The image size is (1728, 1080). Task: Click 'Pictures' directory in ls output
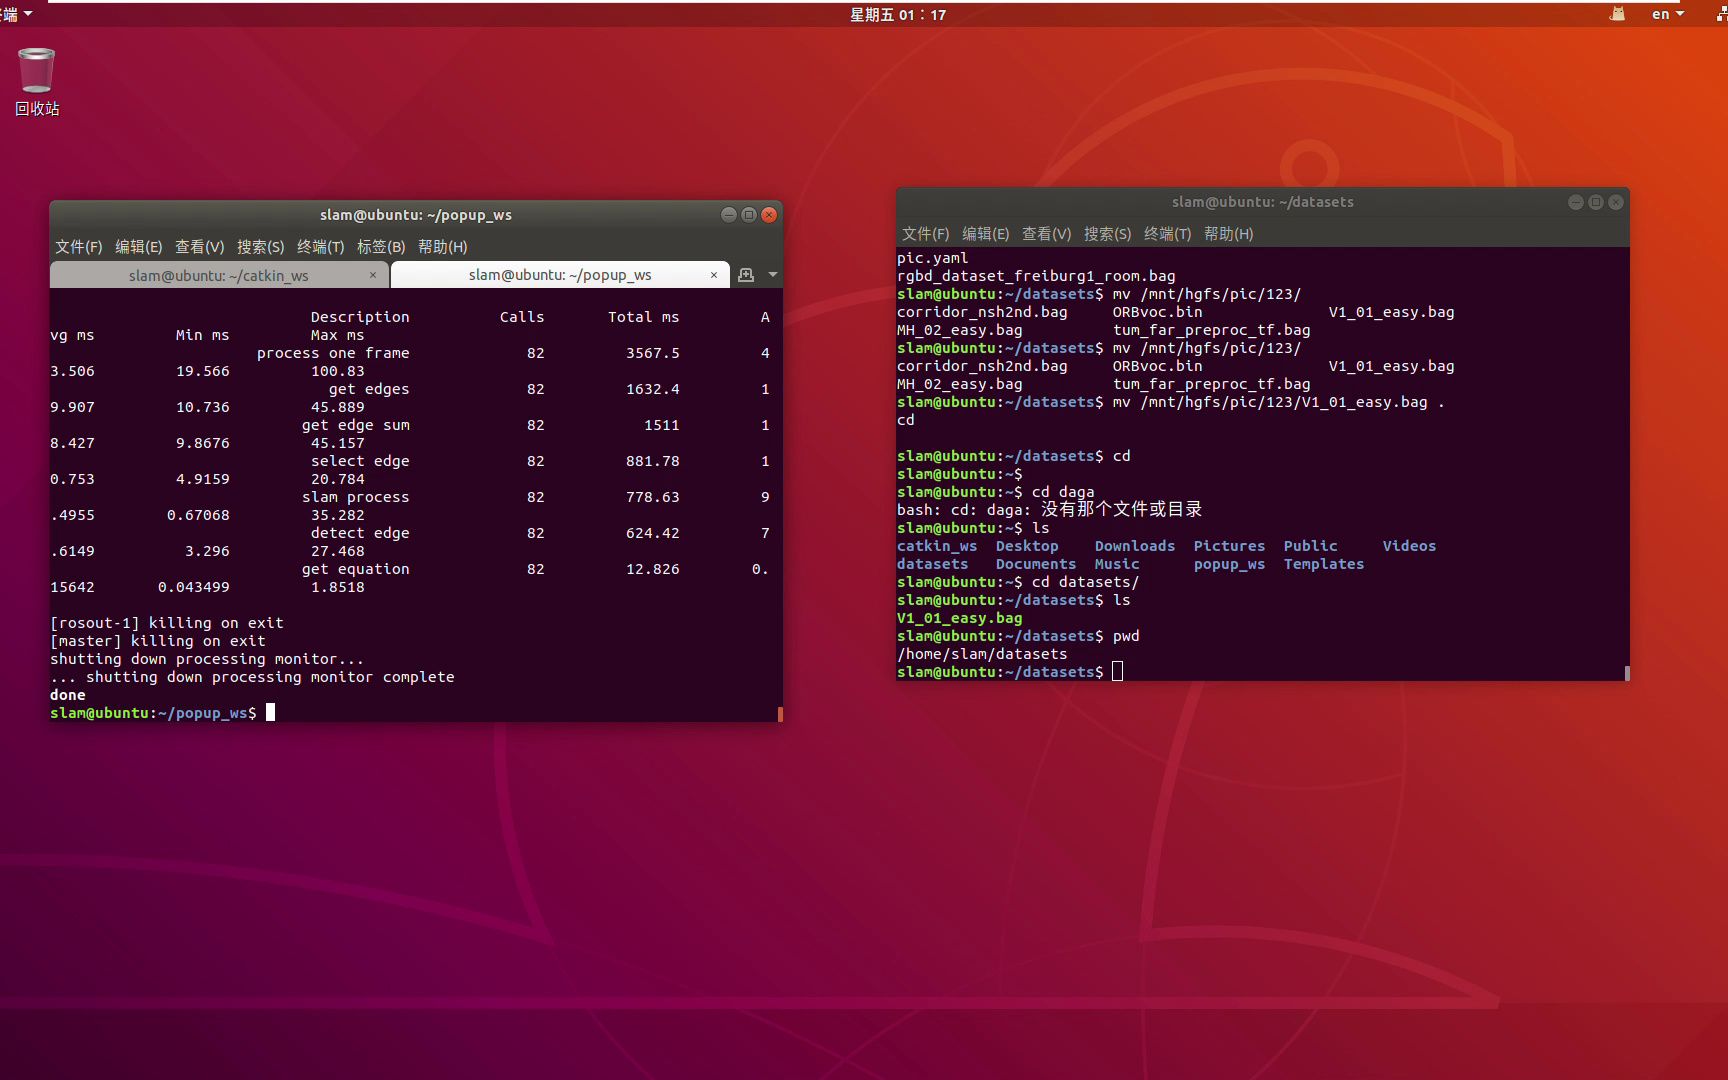click(x=1229, y=546)
